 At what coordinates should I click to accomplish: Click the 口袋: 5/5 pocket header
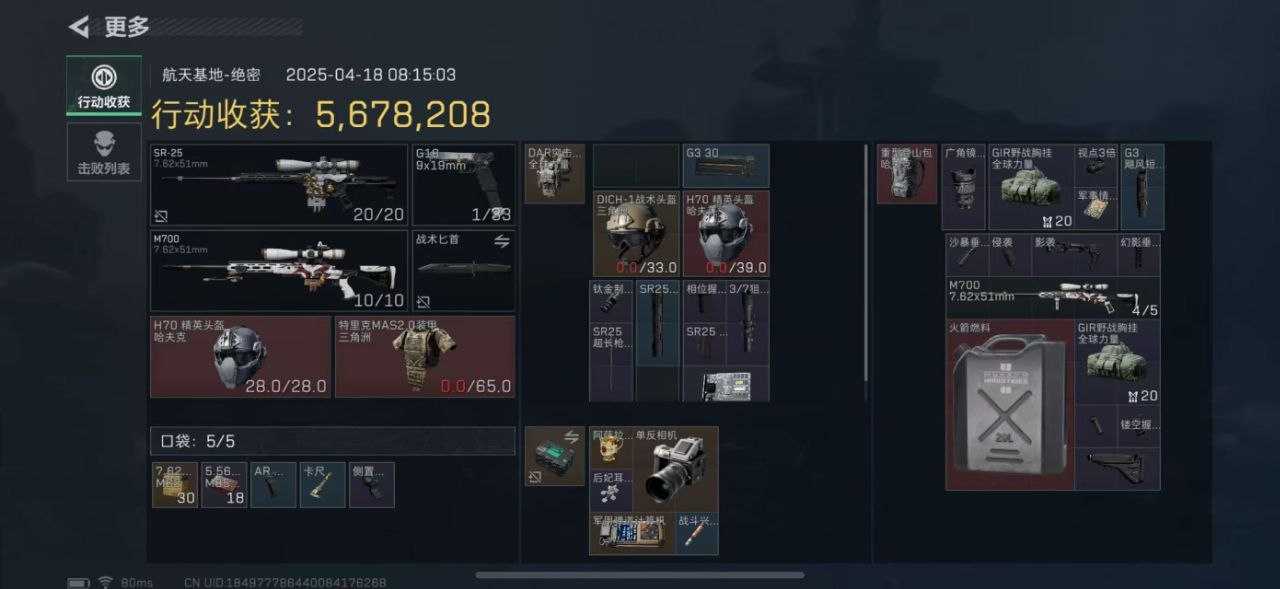333,441
